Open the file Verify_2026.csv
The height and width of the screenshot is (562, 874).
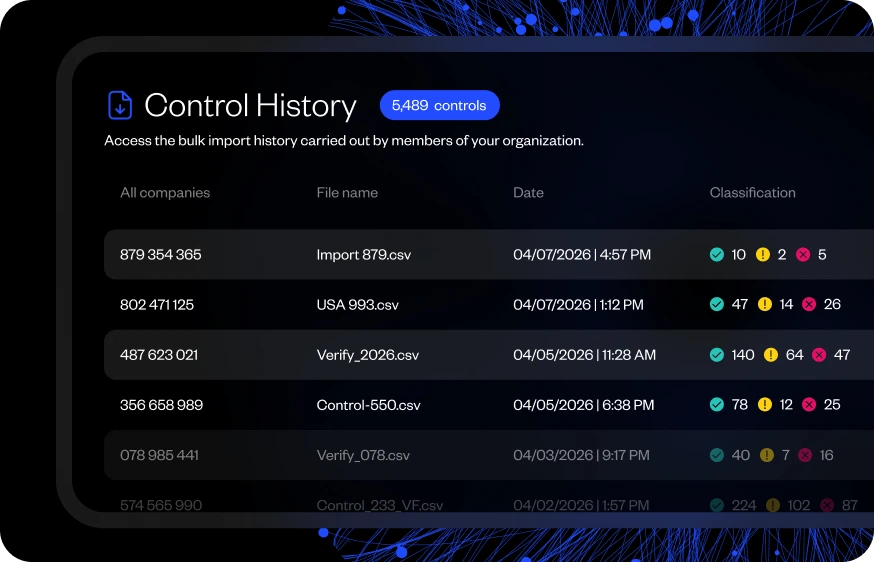coord(367,355)
